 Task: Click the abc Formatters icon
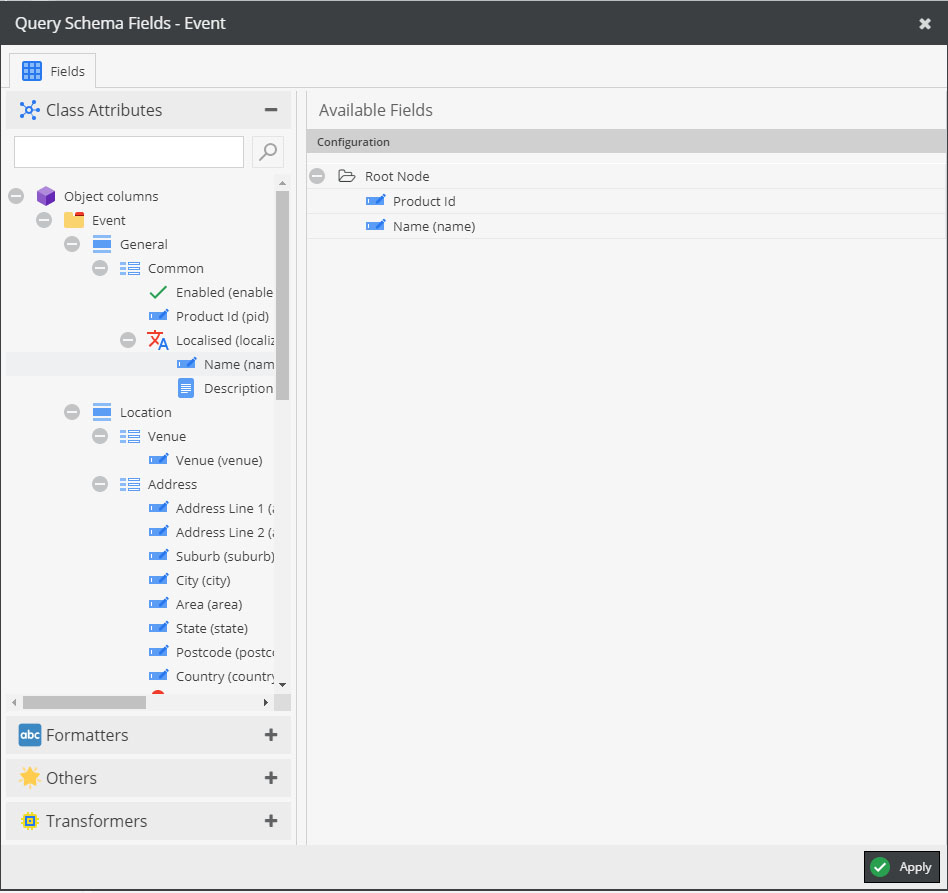click(x=30, y=735)
